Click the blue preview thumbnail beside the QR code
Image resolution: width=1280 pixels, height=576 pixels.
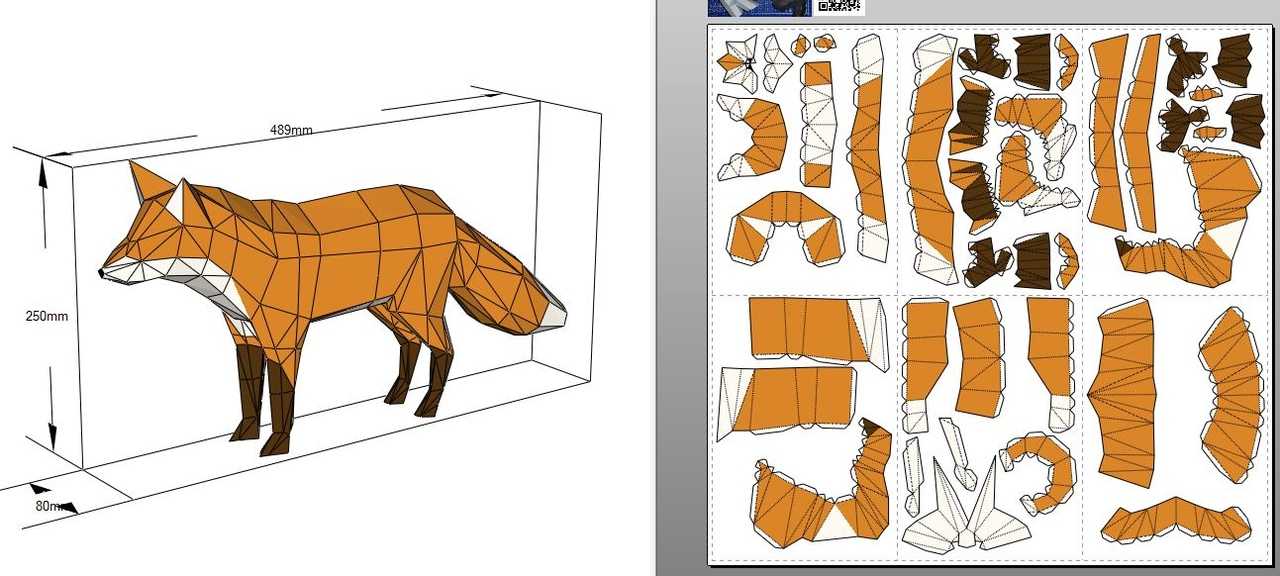(759, 8)
